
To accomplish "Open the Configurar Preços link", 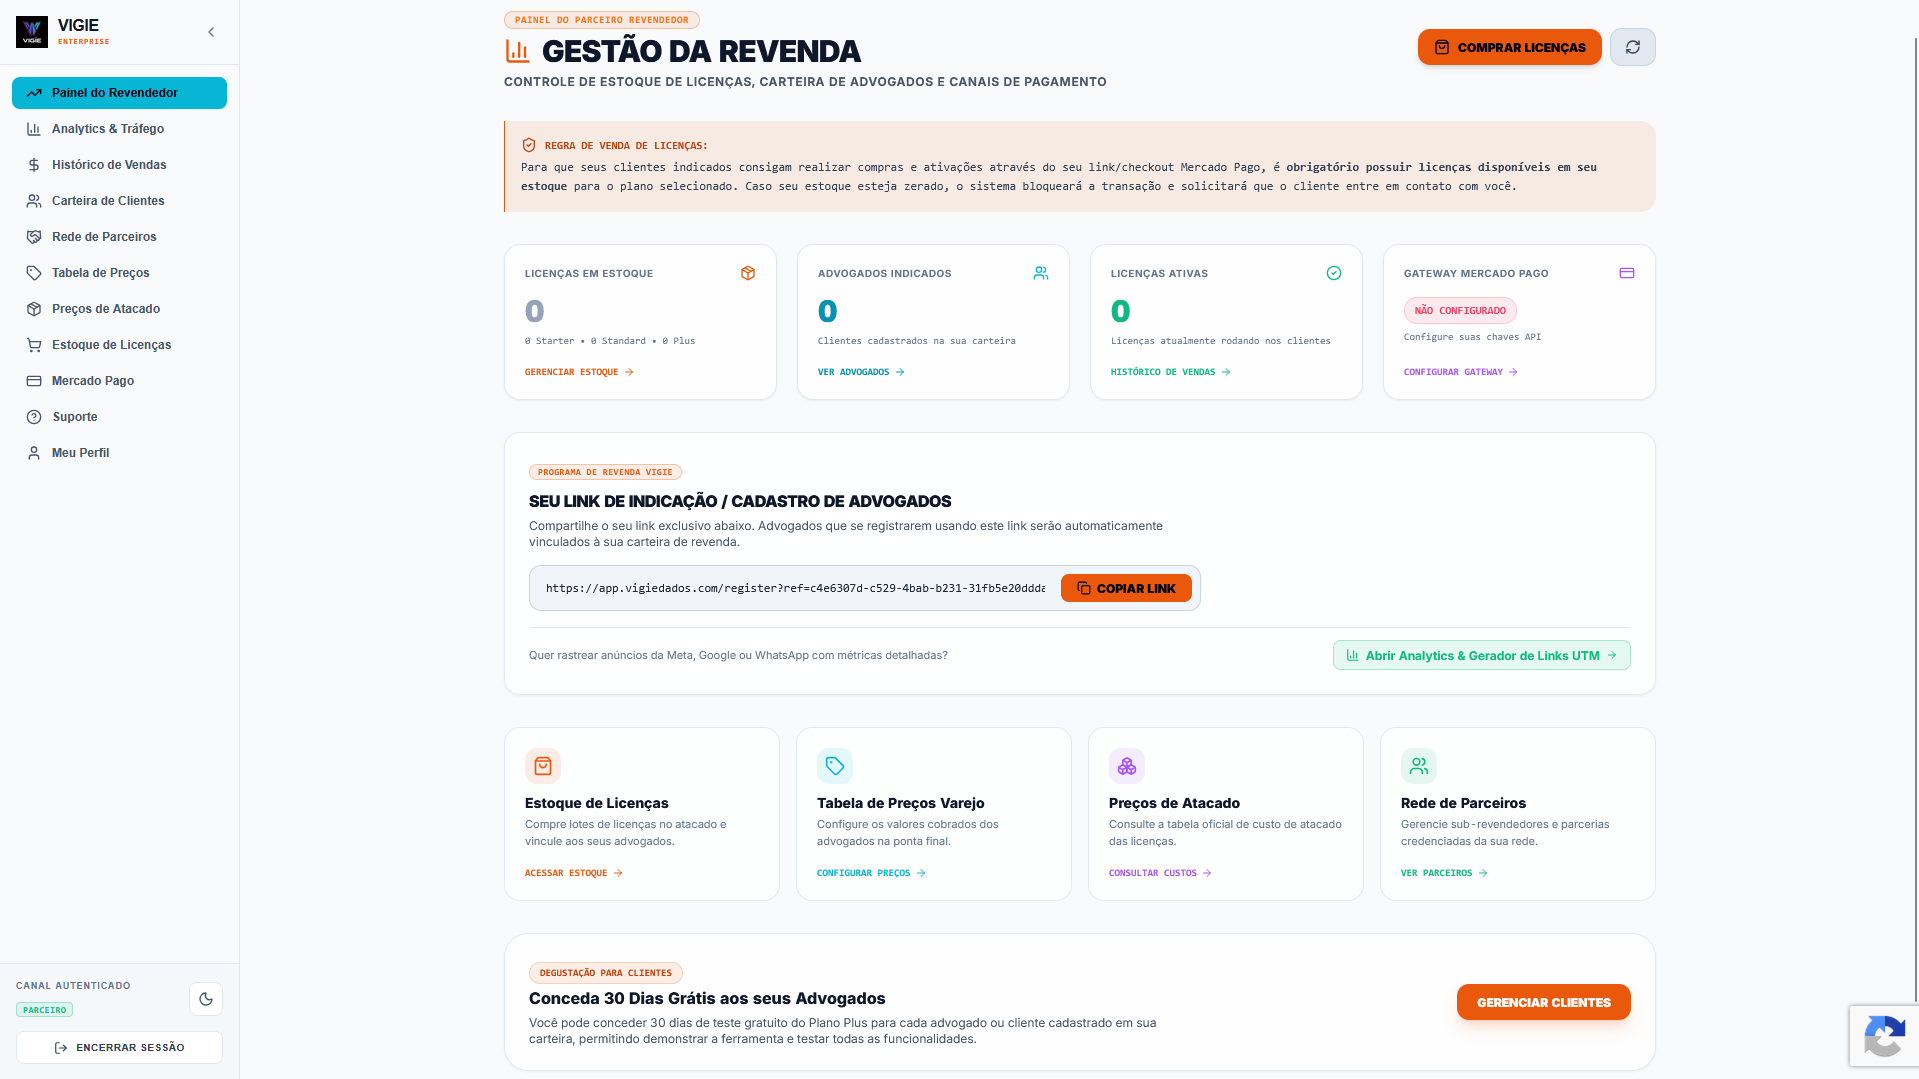I will point(871,873).
